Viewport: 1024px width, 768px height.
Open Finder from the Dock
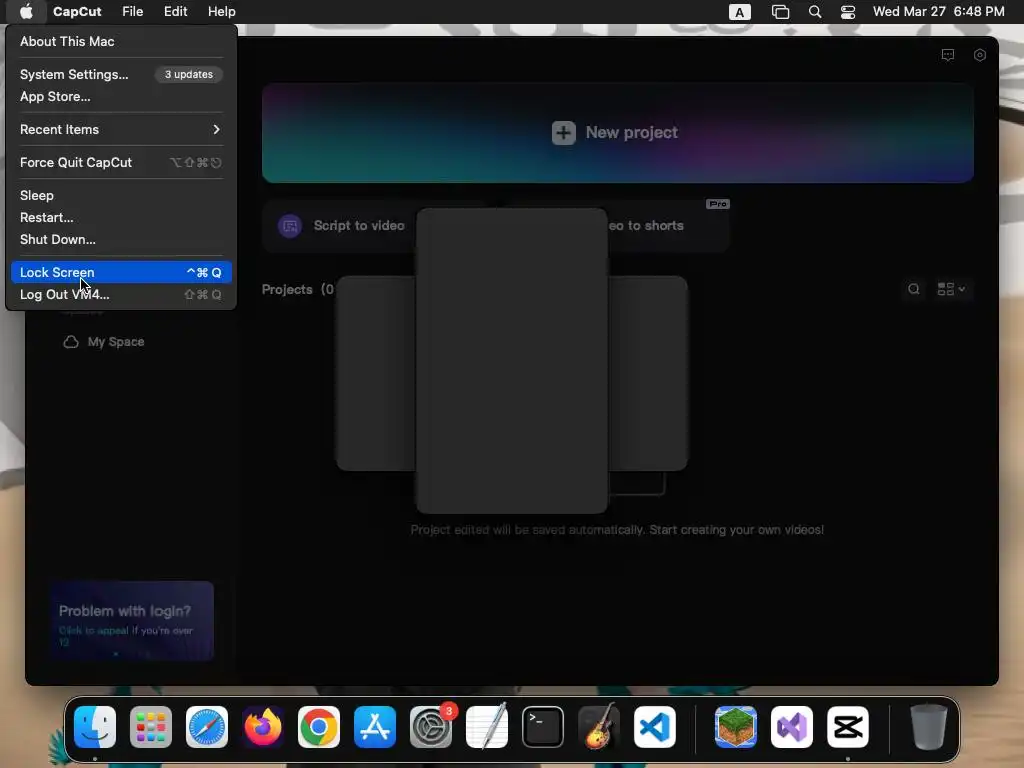click(95, 727)
